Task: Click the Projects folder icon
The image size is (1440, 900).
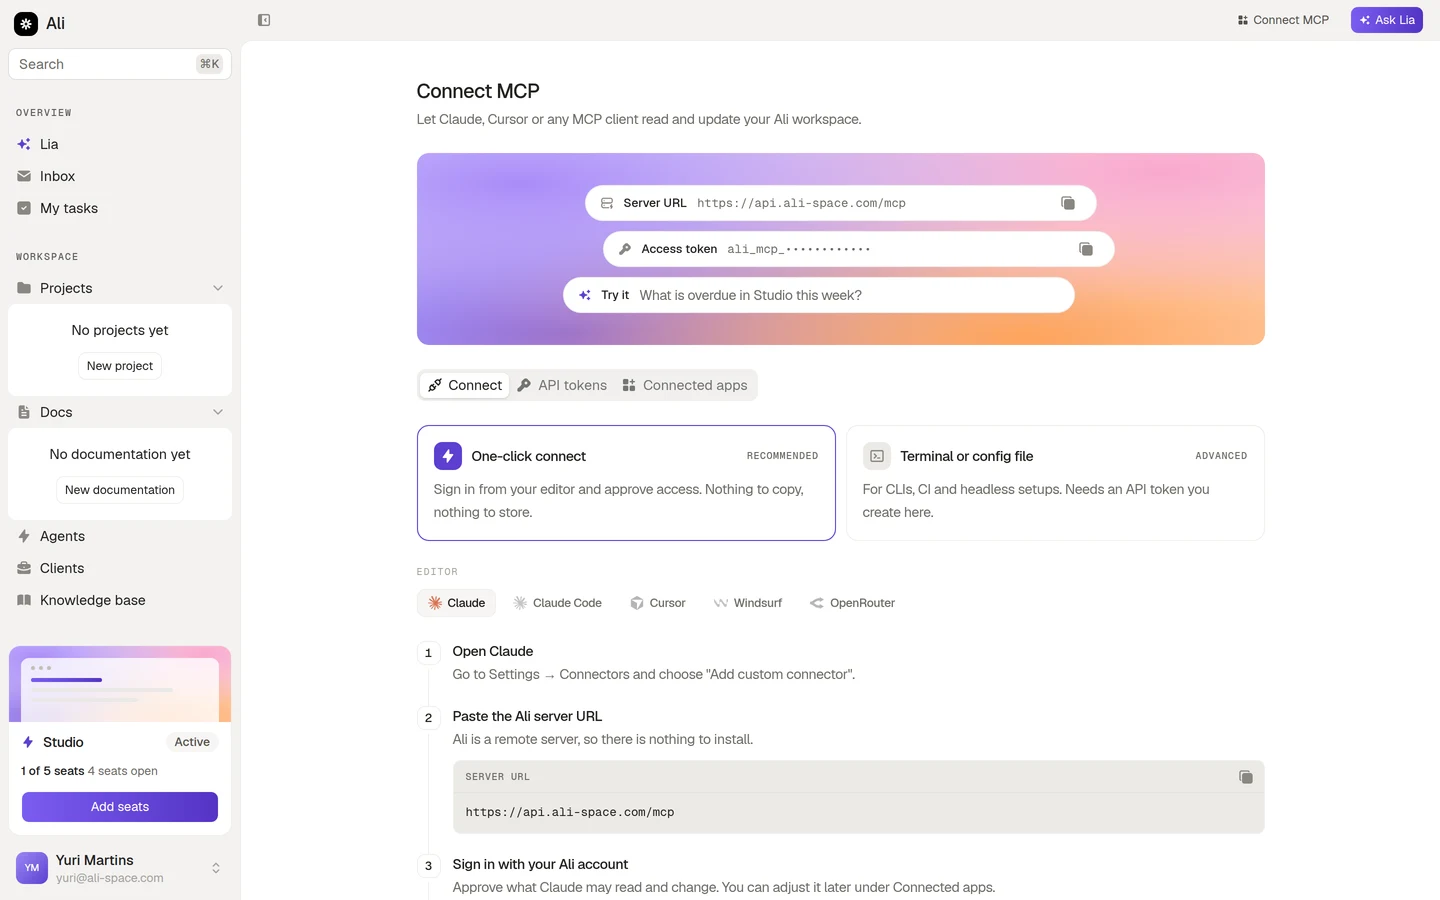Action: [24, 288]
